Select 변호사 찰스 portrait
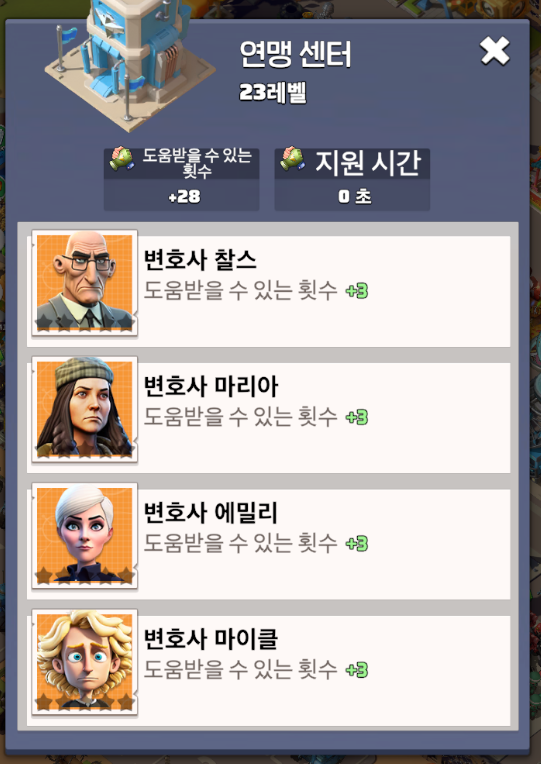Image resolution: width=541 pixels, height=764 pixels. point(85,283)
